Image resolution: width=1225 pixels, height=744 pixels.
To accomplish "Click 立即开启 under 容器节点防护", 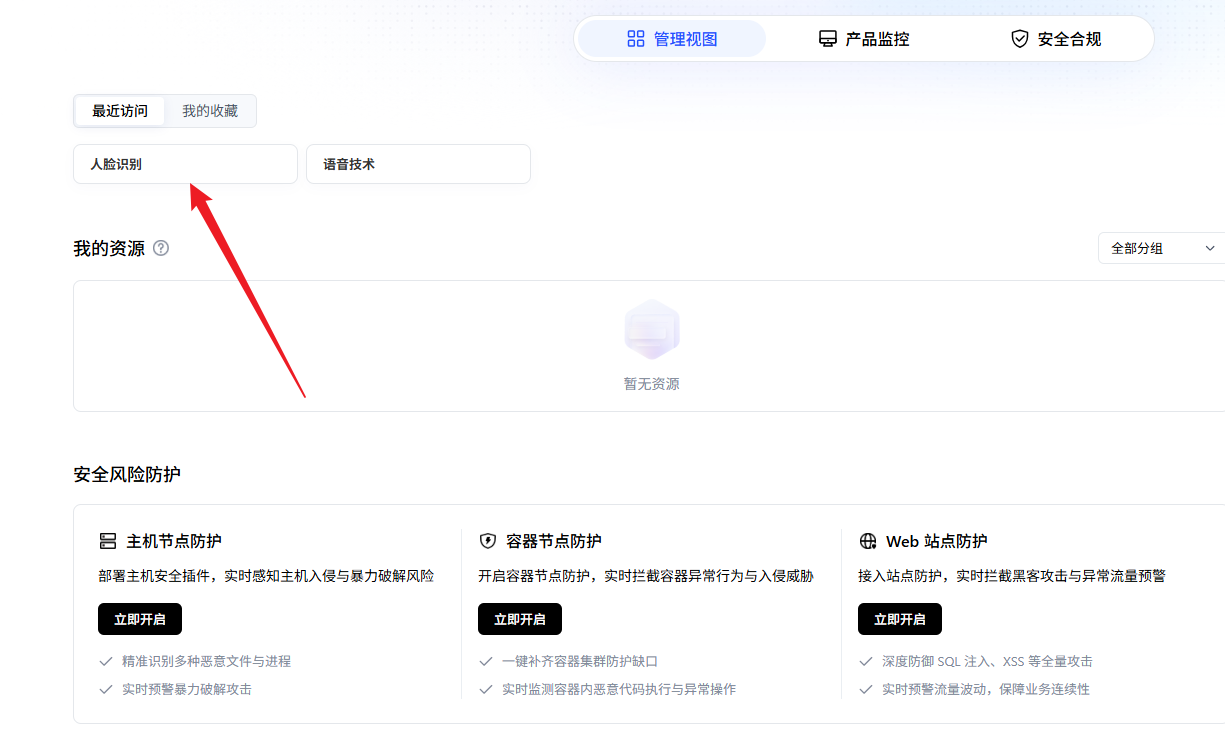I will (x=520, y=619).
